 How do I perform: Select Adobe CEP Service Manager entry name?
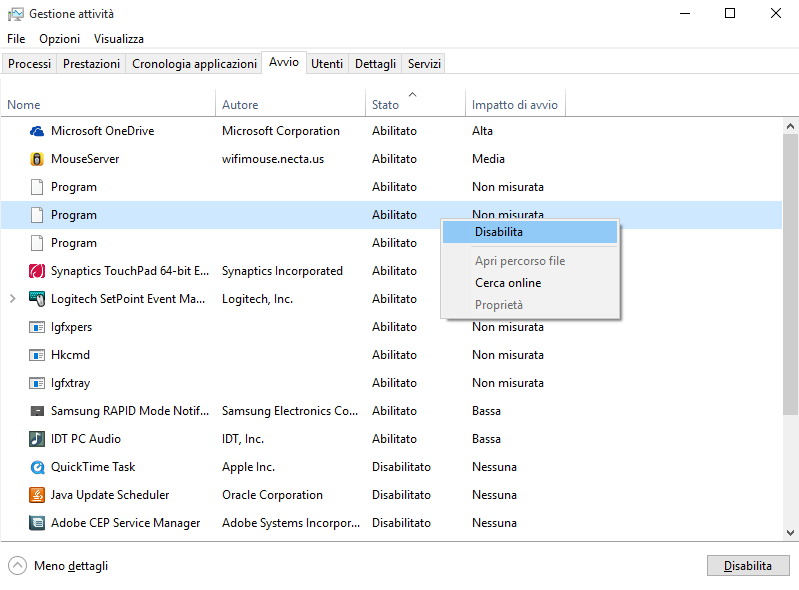tap(125, 523)
